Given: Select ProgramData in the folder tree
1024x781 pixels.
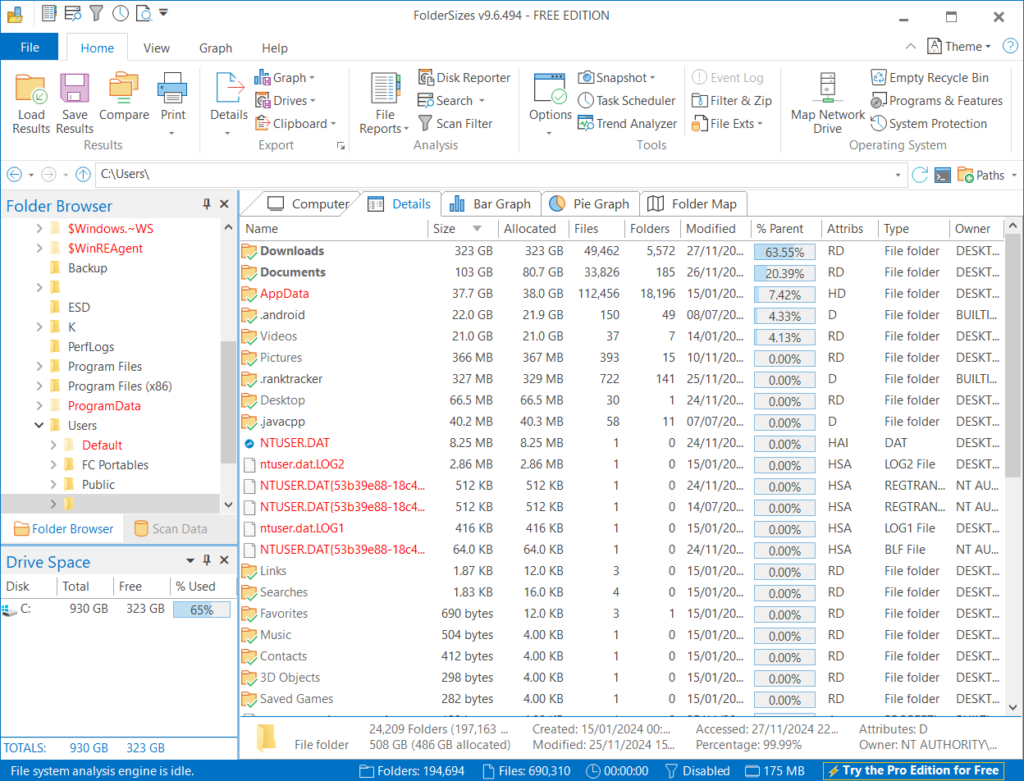Looking at the screenshot, I should point(104,406).
